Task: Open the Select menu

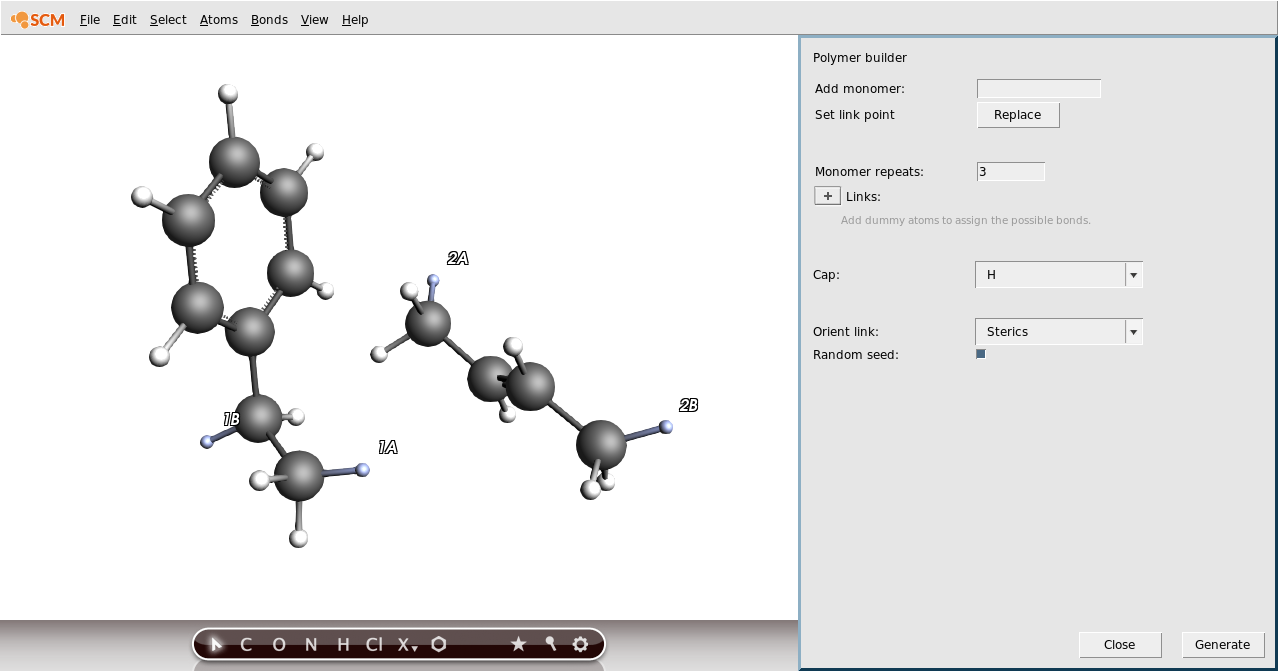Action: [x=167, y=19]
